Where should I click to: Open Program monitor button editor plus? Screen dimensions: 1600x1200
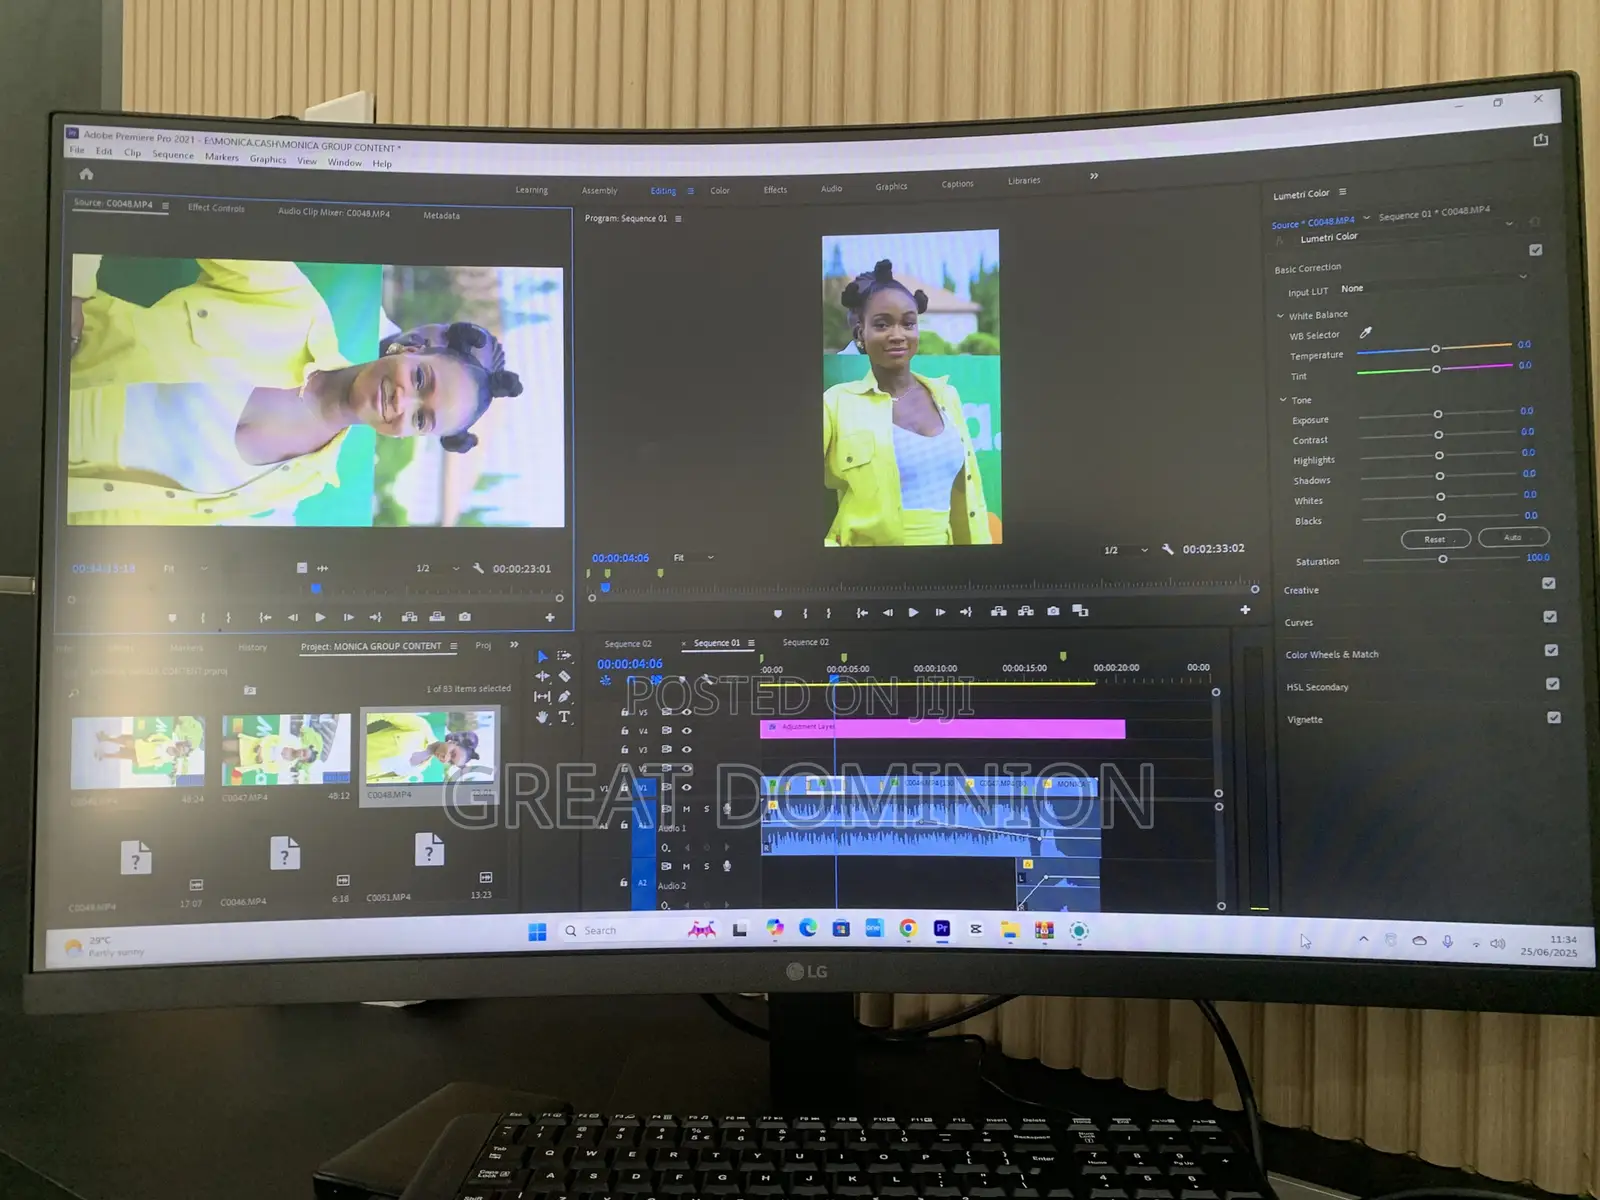pos(1245,610)
